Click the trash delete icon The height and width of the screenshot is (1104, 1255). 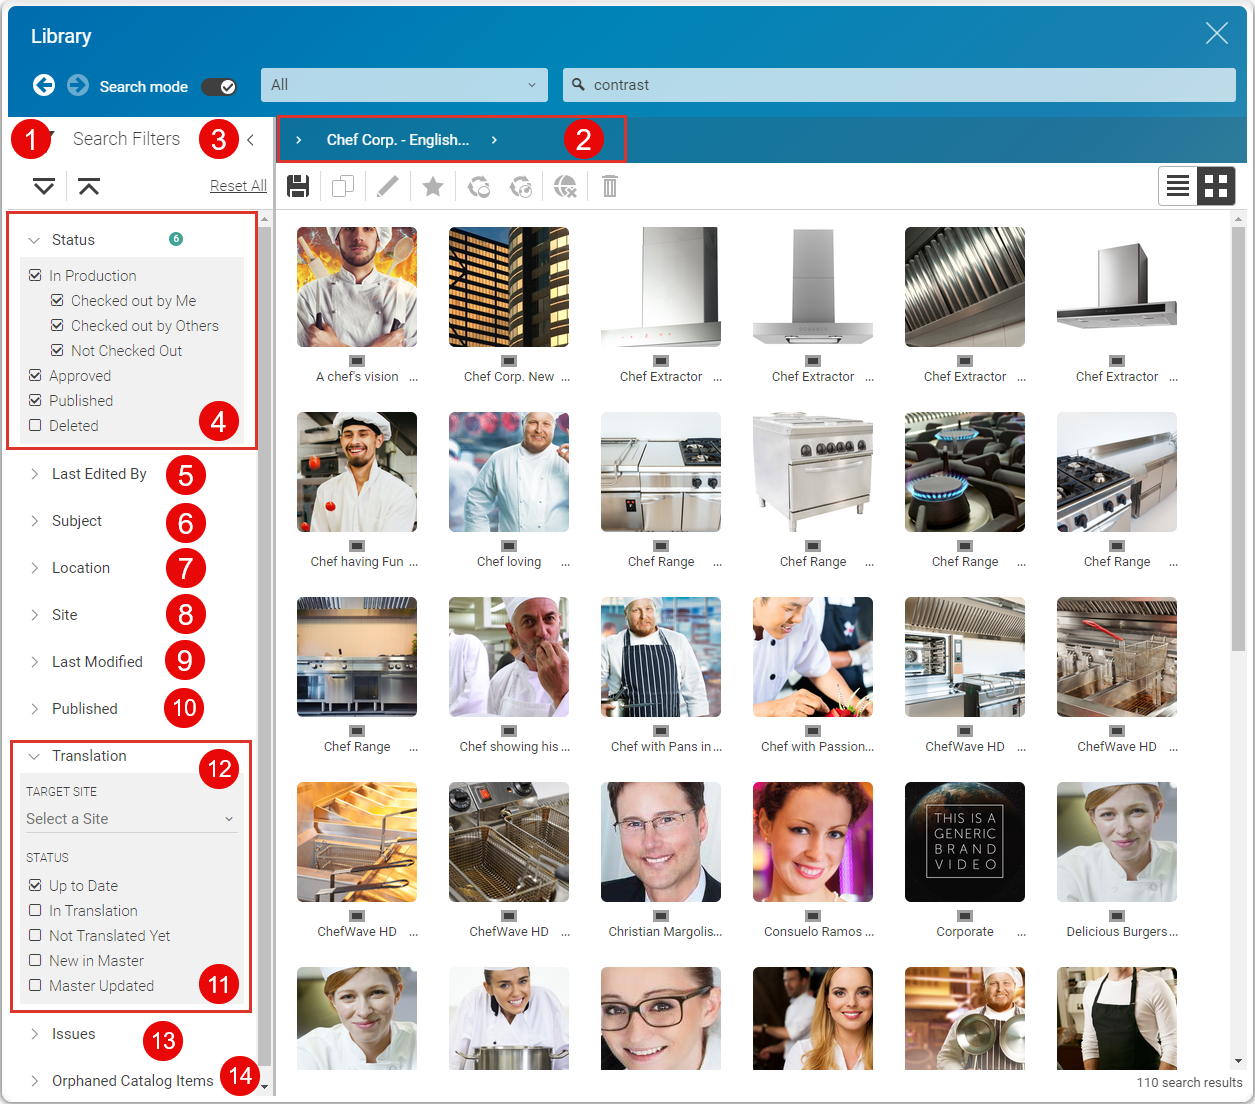pyautogui.click(x=610, y=186)
